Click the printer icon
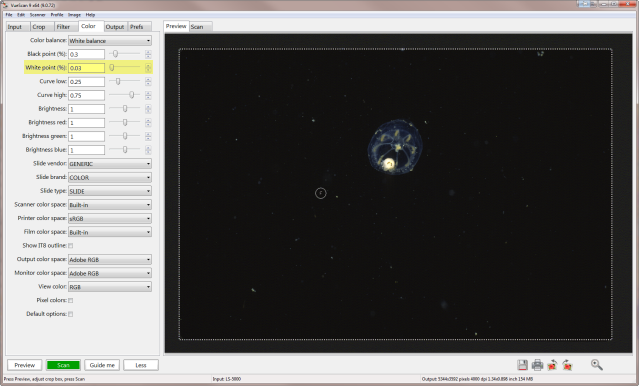The image size is (639, 386). (x=538, y=365)
